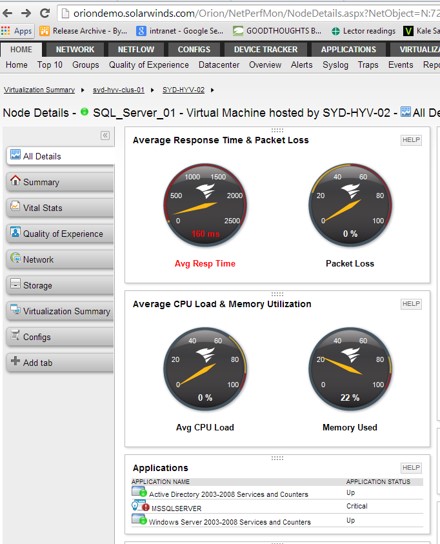The image size is (440, 544).
Task: Open the MSSQLSERVER application link
Action: 176,508
